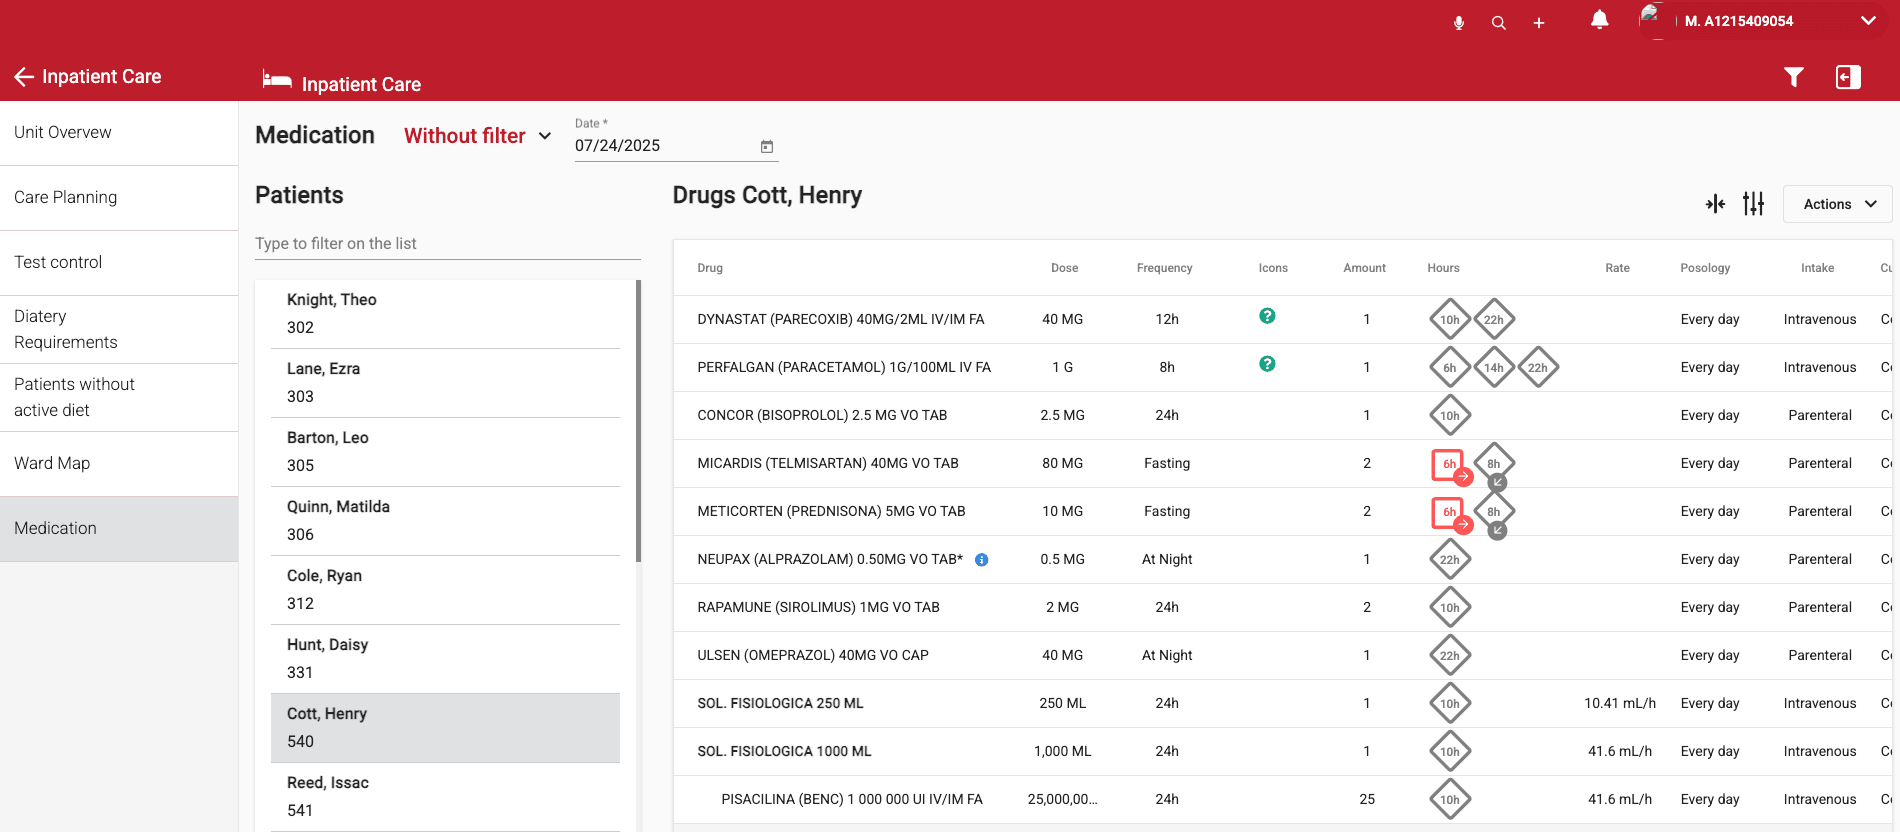The image size is (1900, 832).
Task: Click the patient list scrollbar
Action: tap(638, 420)
